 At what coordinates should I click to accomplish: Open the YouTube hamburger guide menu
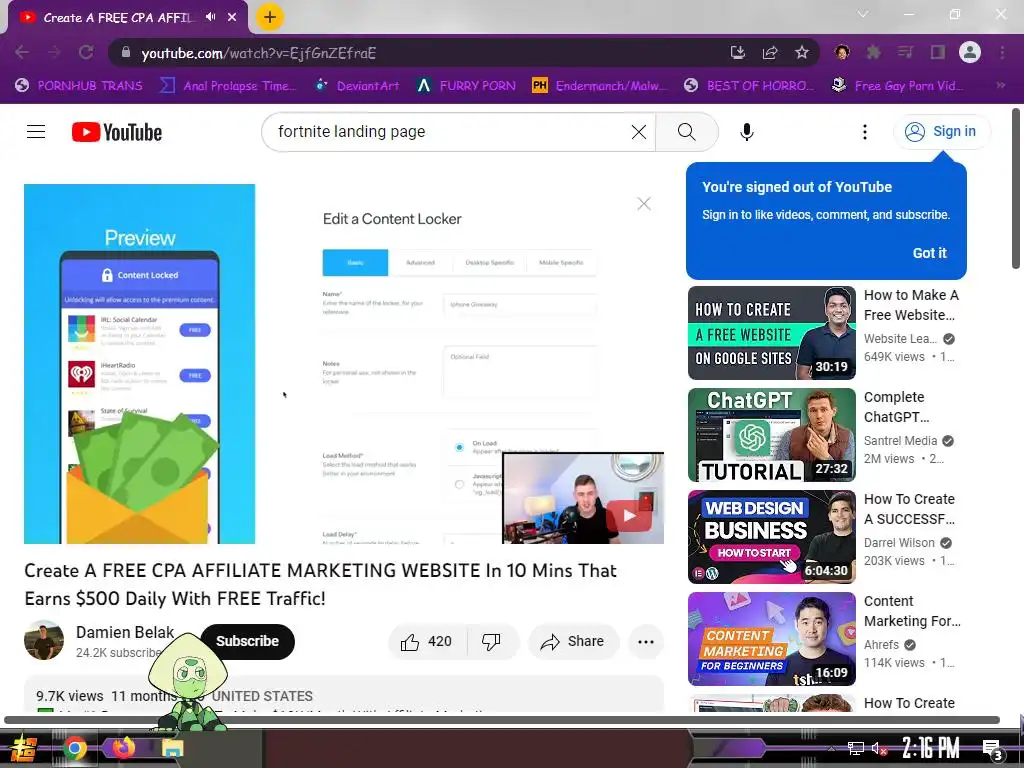pos(36,132)
